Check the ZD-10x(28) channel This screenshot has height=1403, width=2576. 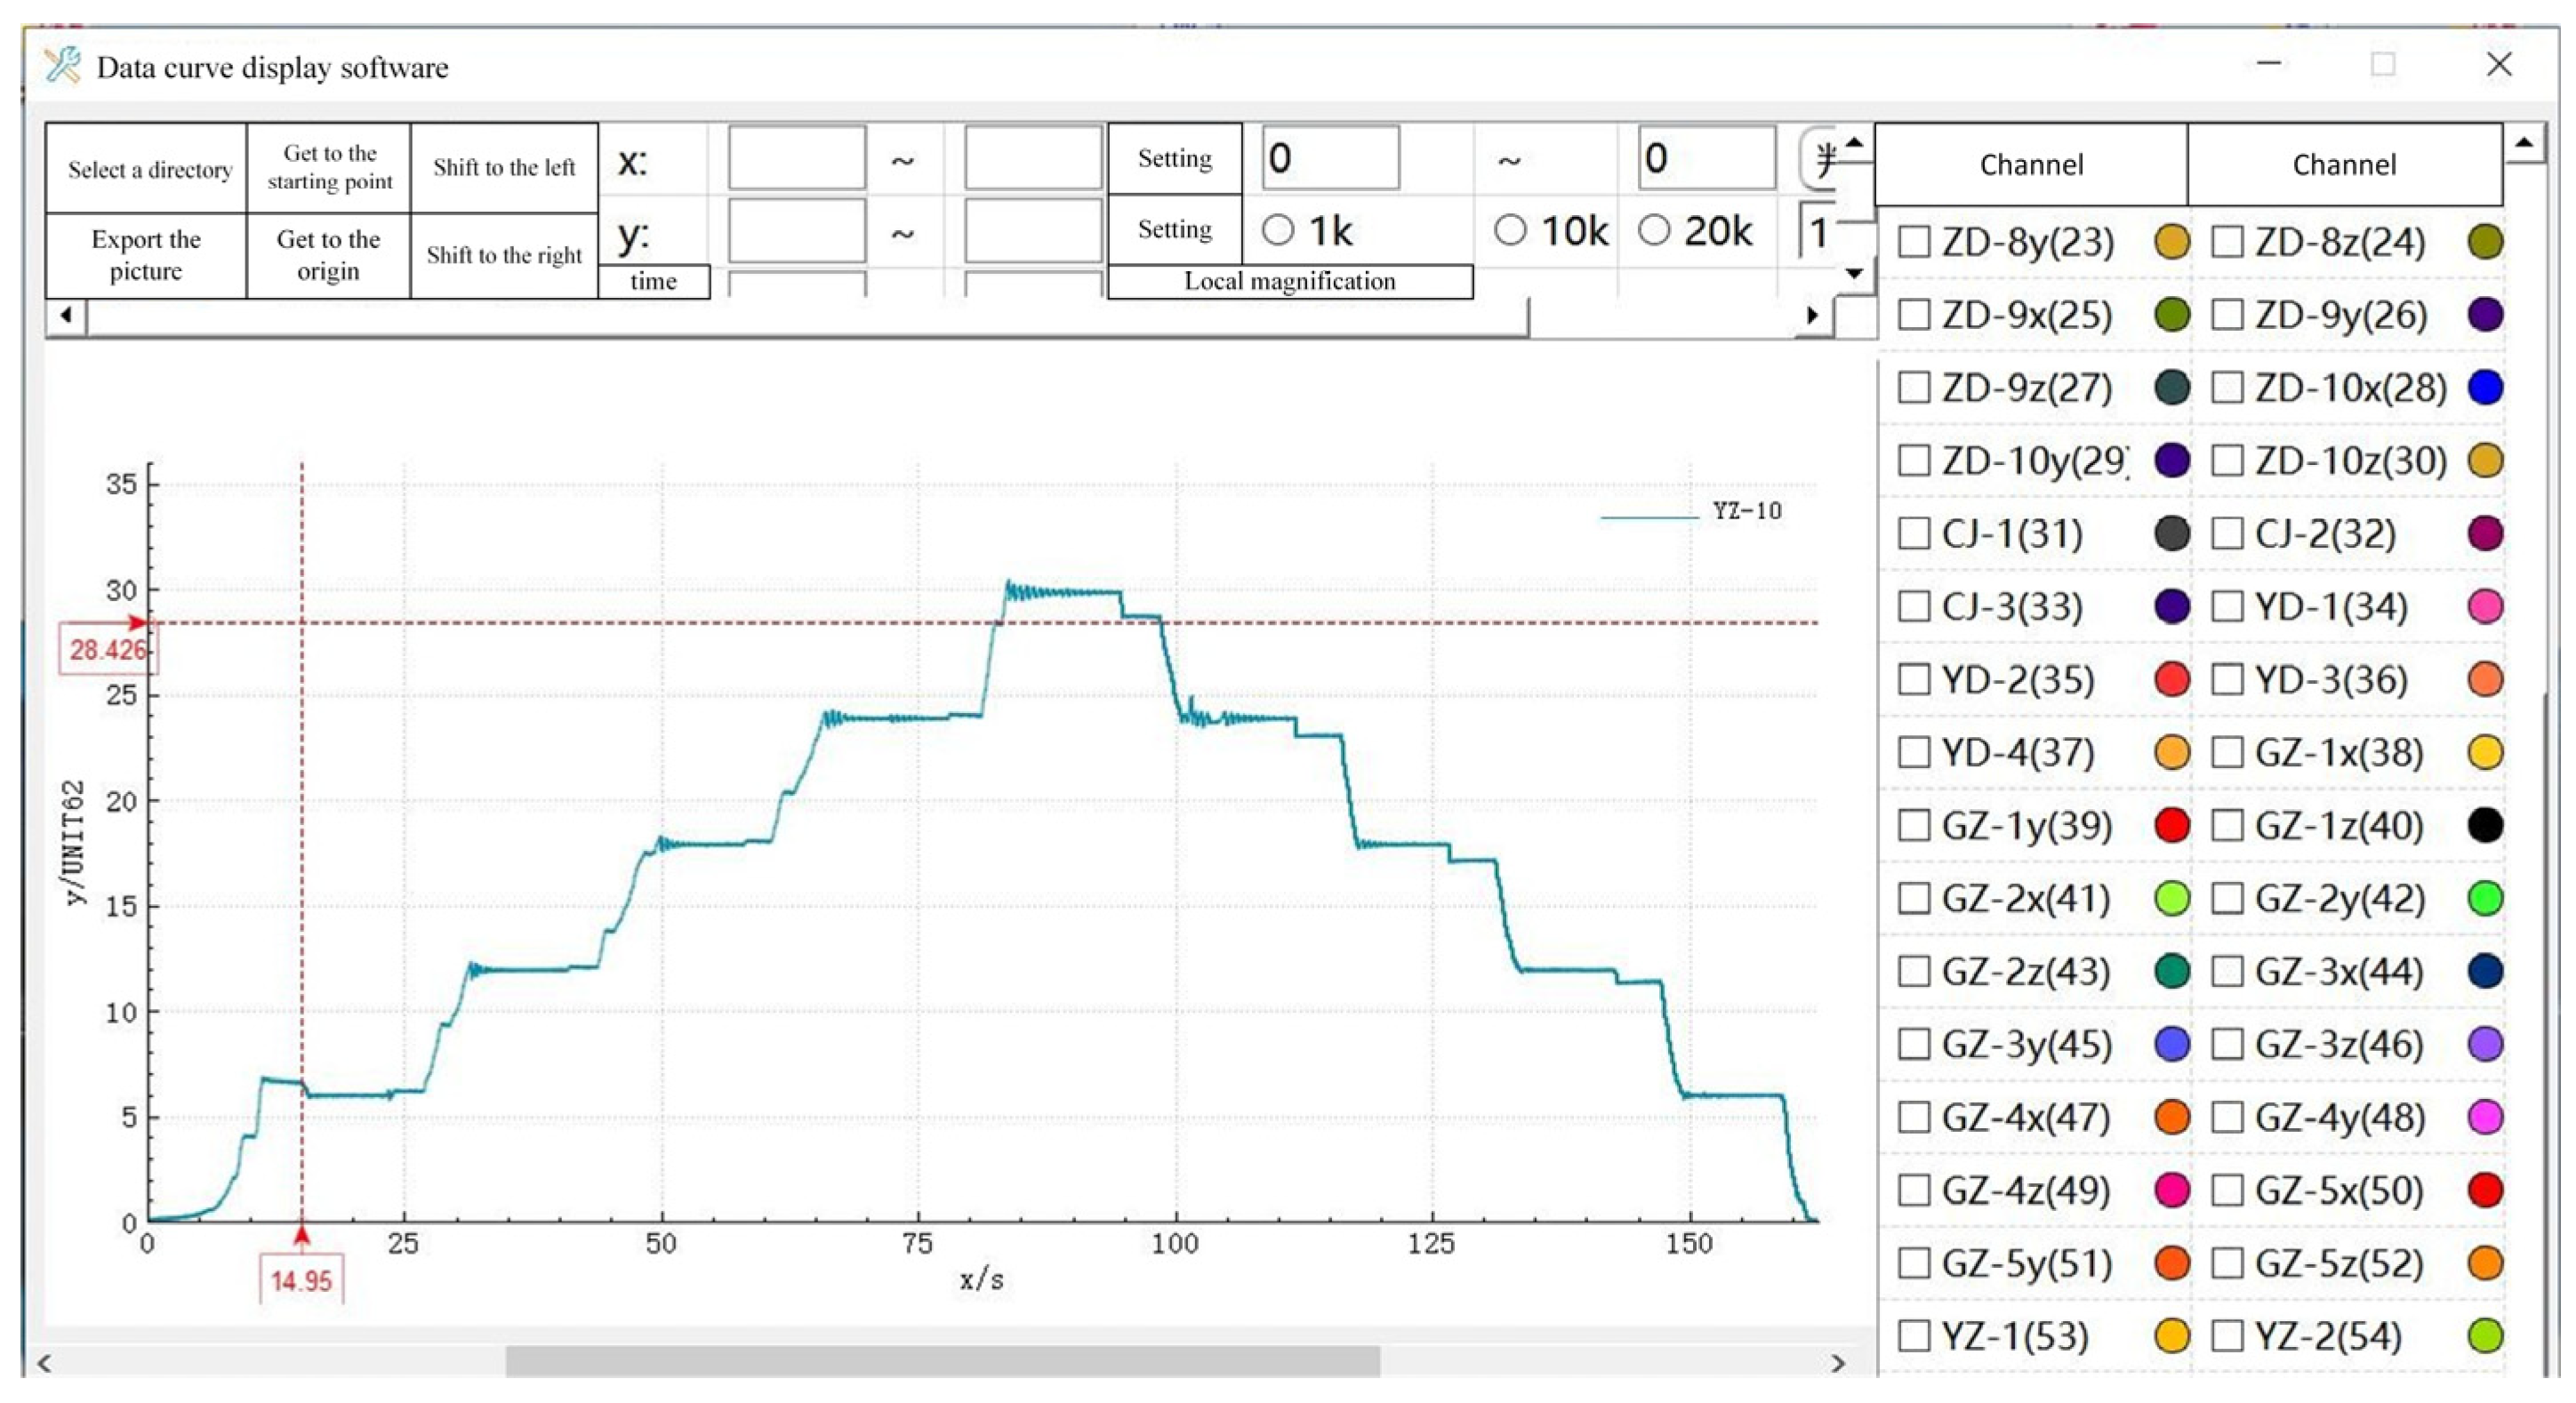pos(2227,388)
